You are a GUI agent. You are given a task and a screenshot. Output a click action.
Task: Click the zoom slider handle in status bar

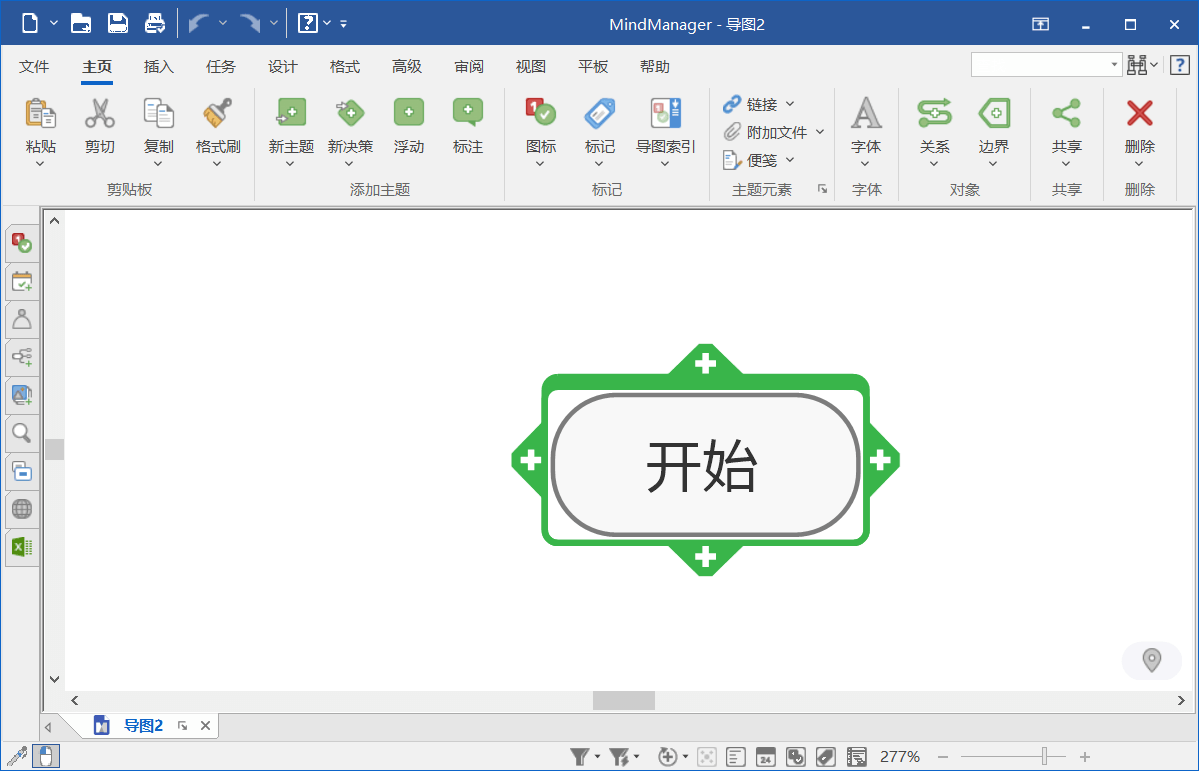1045,756
